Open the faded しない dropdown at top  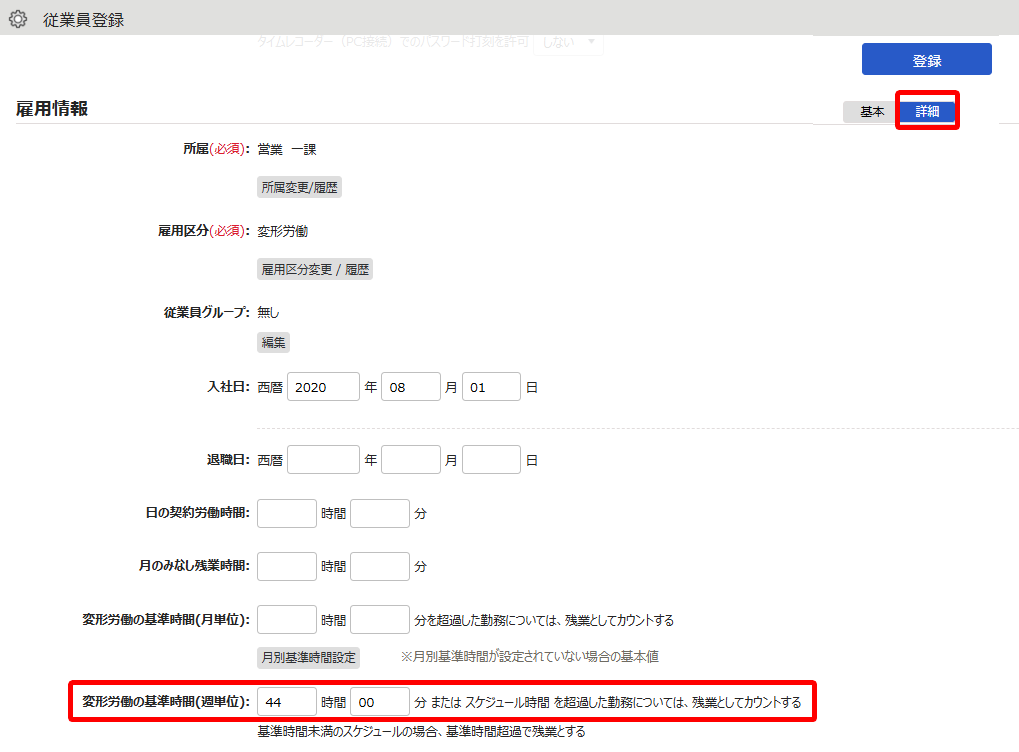(x=568, y=42)
